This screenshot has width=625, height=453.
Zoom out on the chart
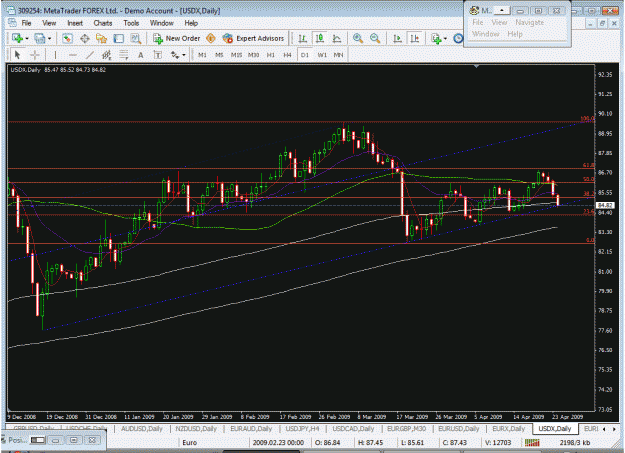pos(375,39)
